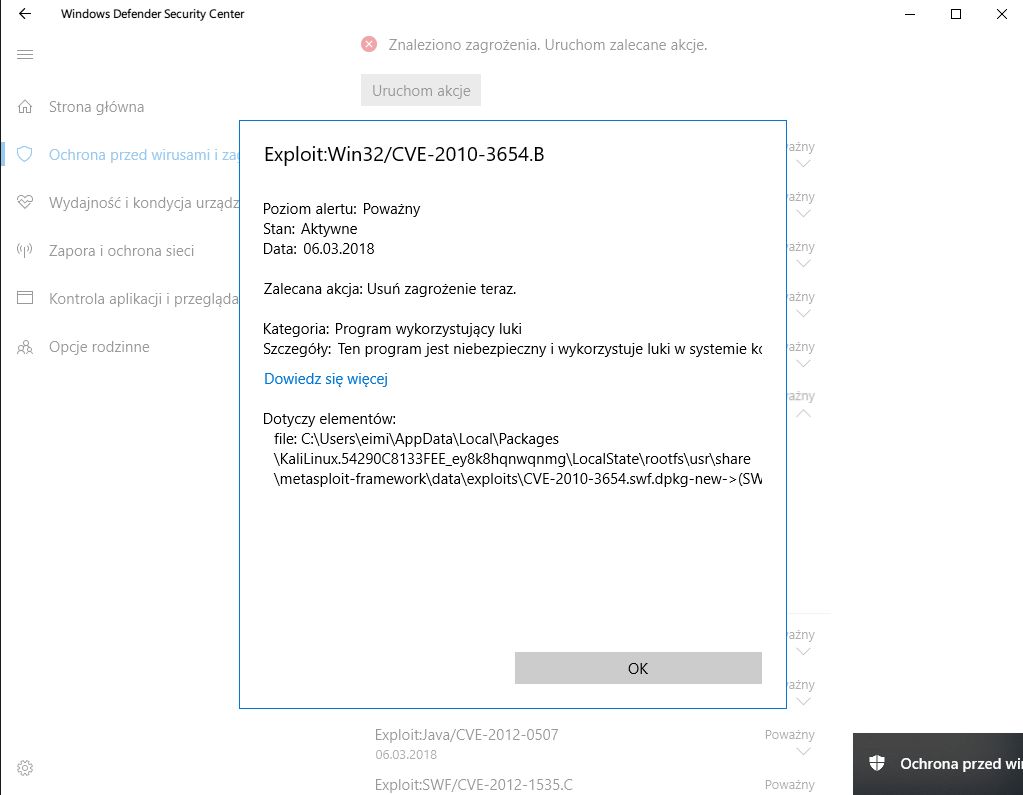This screenshot has width=1023, height=795.
Task: Open the topmost Poważny severity dropdown chevron
Action: tap(803, 162)
